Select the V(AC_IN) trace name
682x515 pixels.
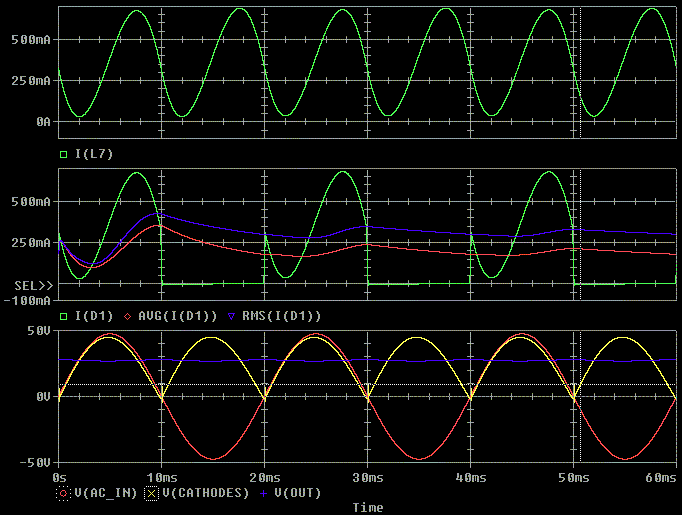[x=101, y=493]
